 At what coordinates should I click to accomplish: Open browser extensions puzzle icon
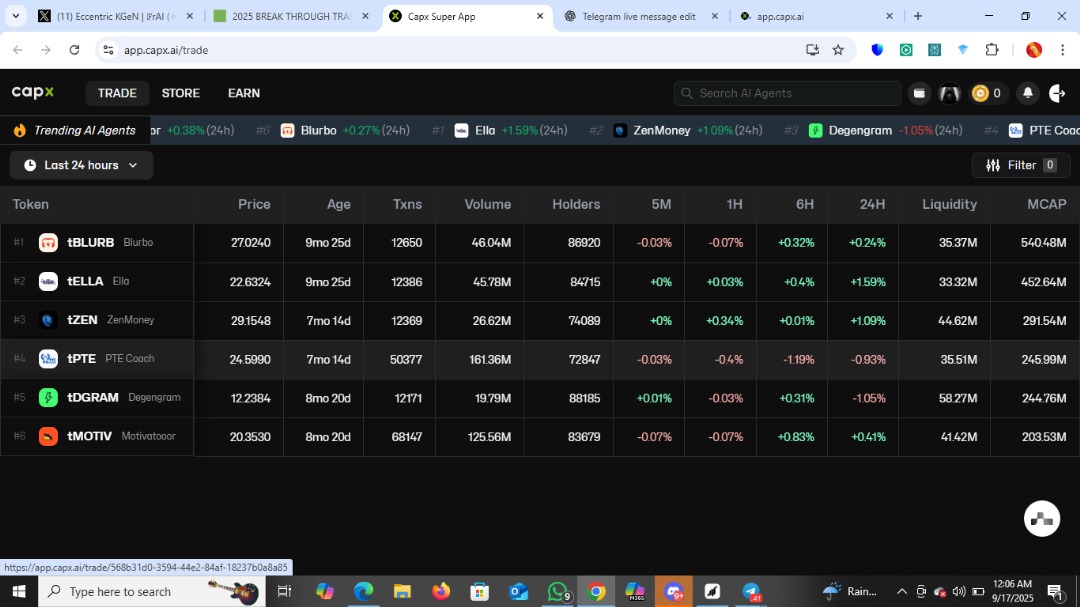coord(992,50)
